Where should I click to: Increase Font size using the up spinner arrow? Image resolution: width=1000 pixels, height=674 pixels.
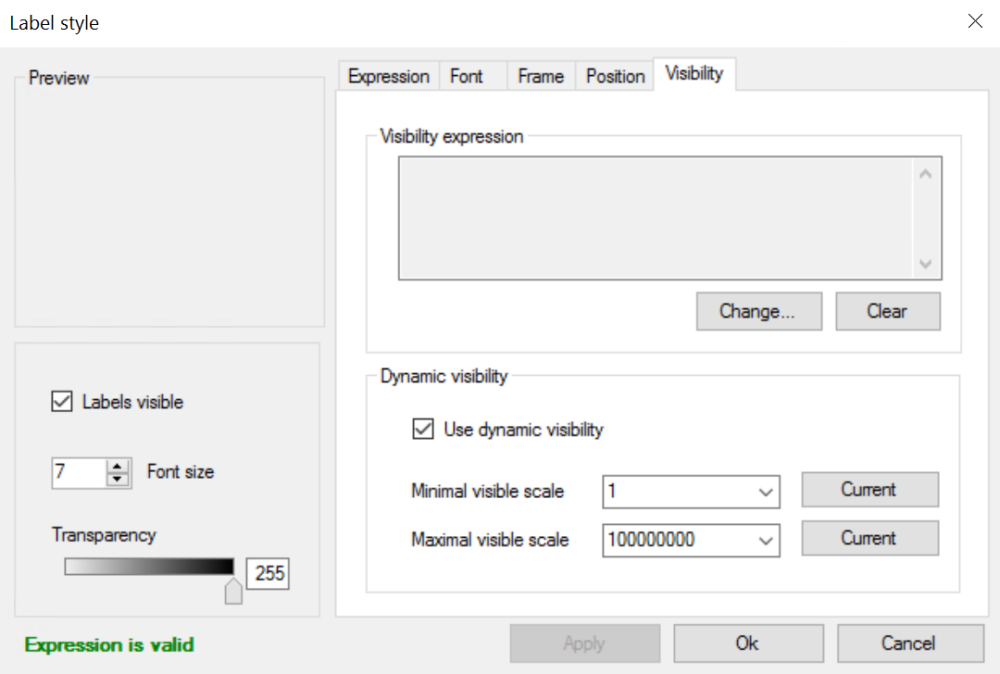(115, 466)
